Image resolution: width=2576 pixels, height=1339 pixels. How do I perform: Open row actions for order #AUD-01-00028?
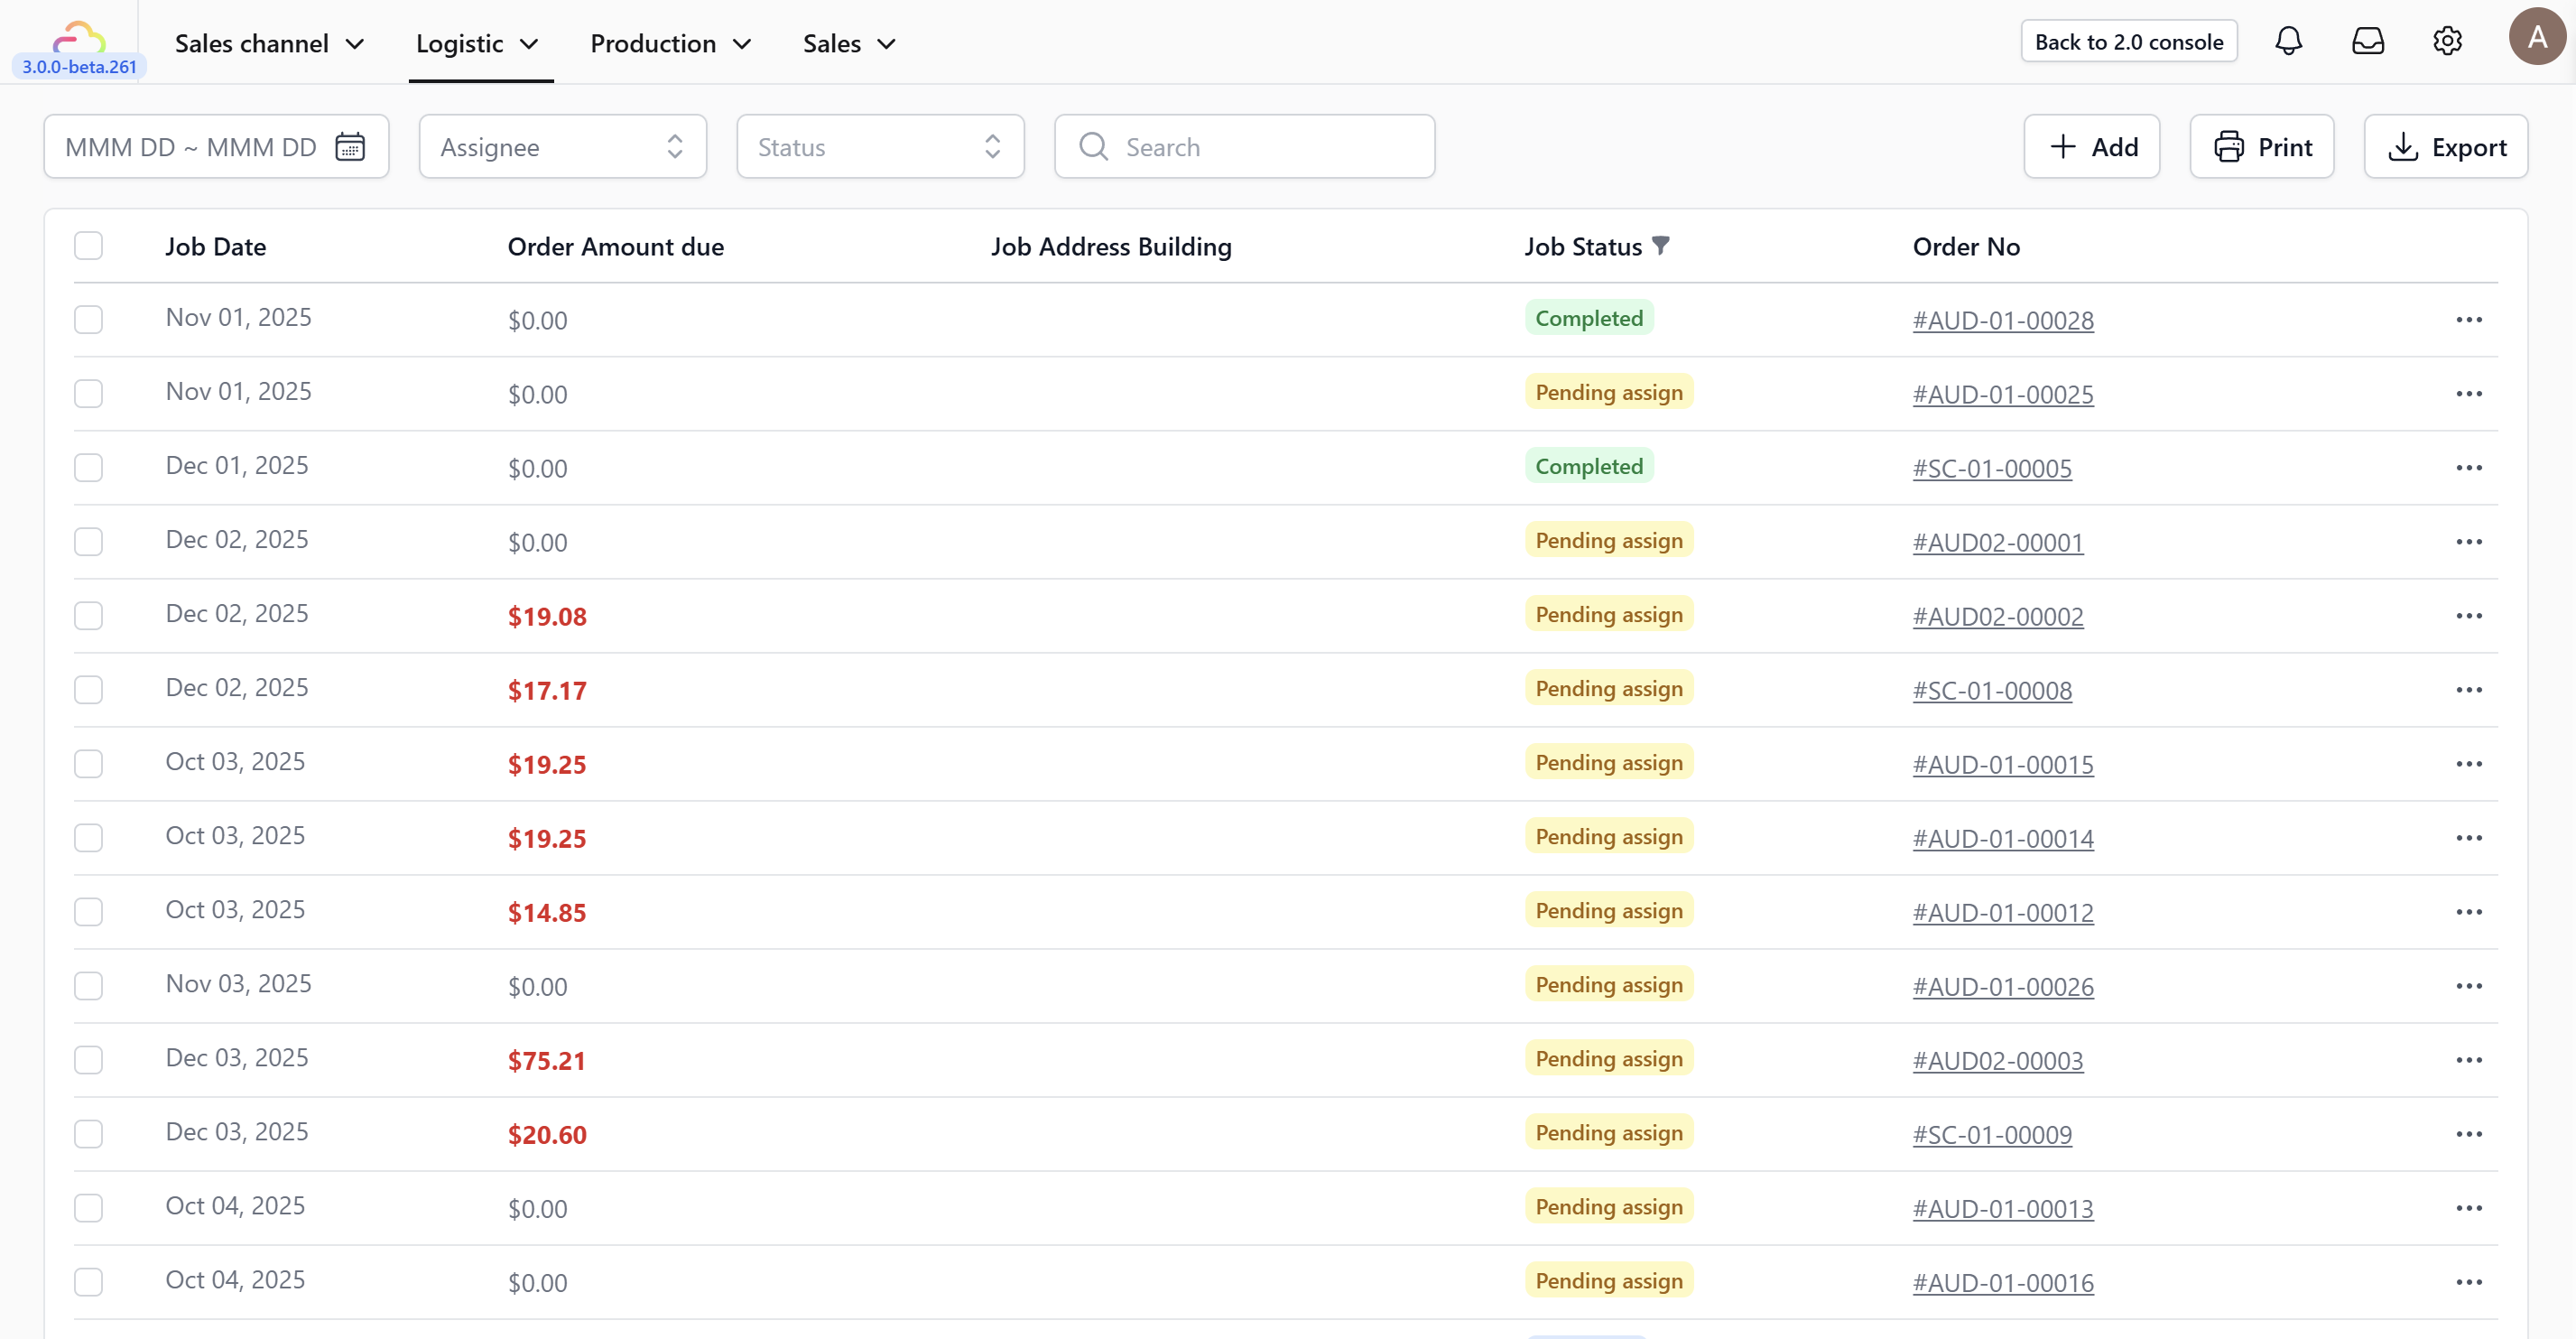pyautogui.click(x=2468, y=320)
